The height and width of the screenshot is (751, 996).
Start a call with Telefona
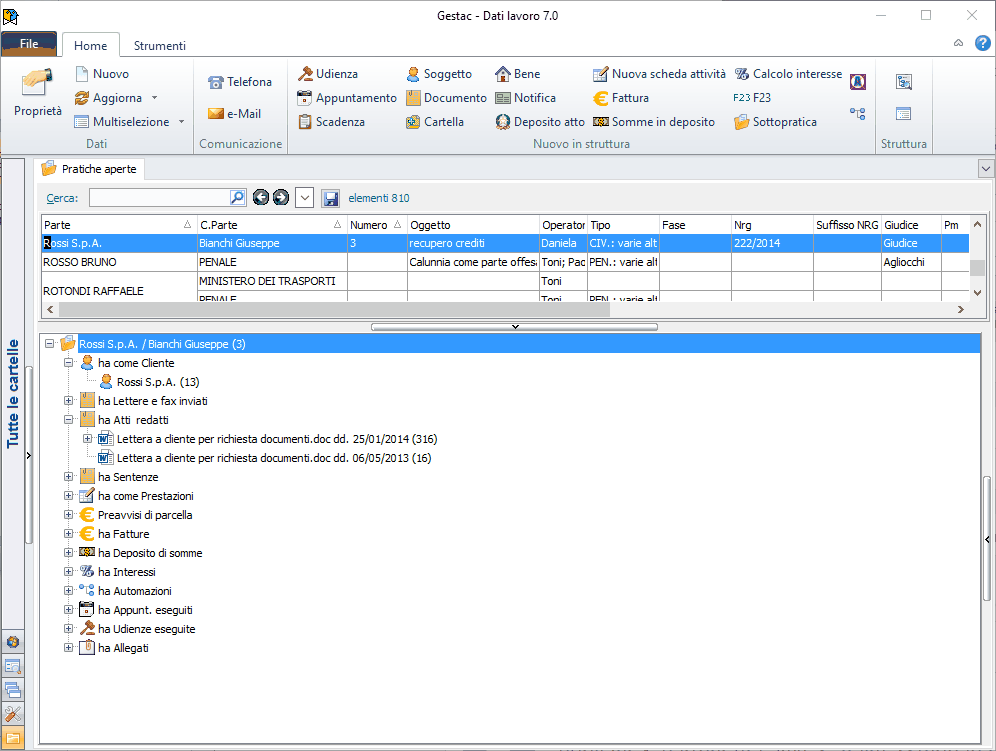point(240,82)
